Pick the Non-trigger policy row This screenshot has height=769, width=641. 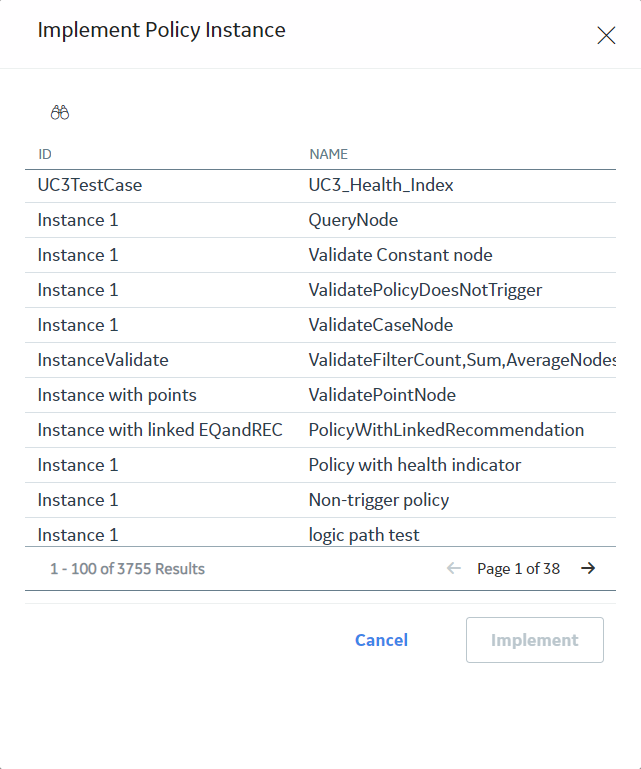320,500
